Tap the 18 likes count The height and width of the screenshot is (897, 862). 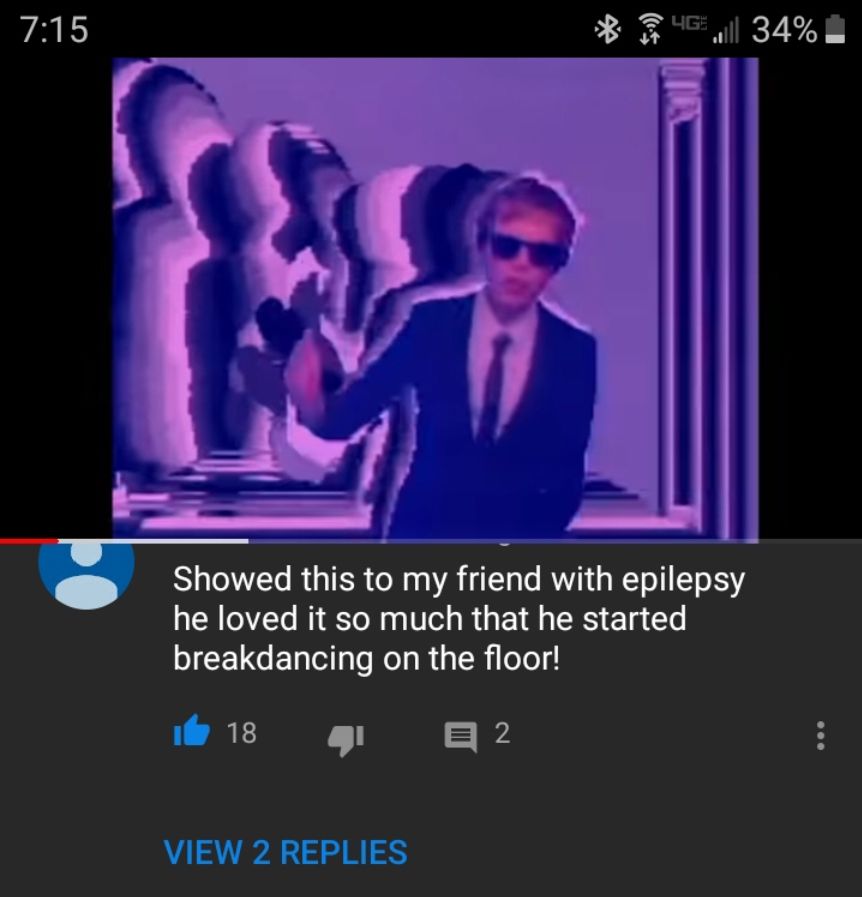point(241,733)
